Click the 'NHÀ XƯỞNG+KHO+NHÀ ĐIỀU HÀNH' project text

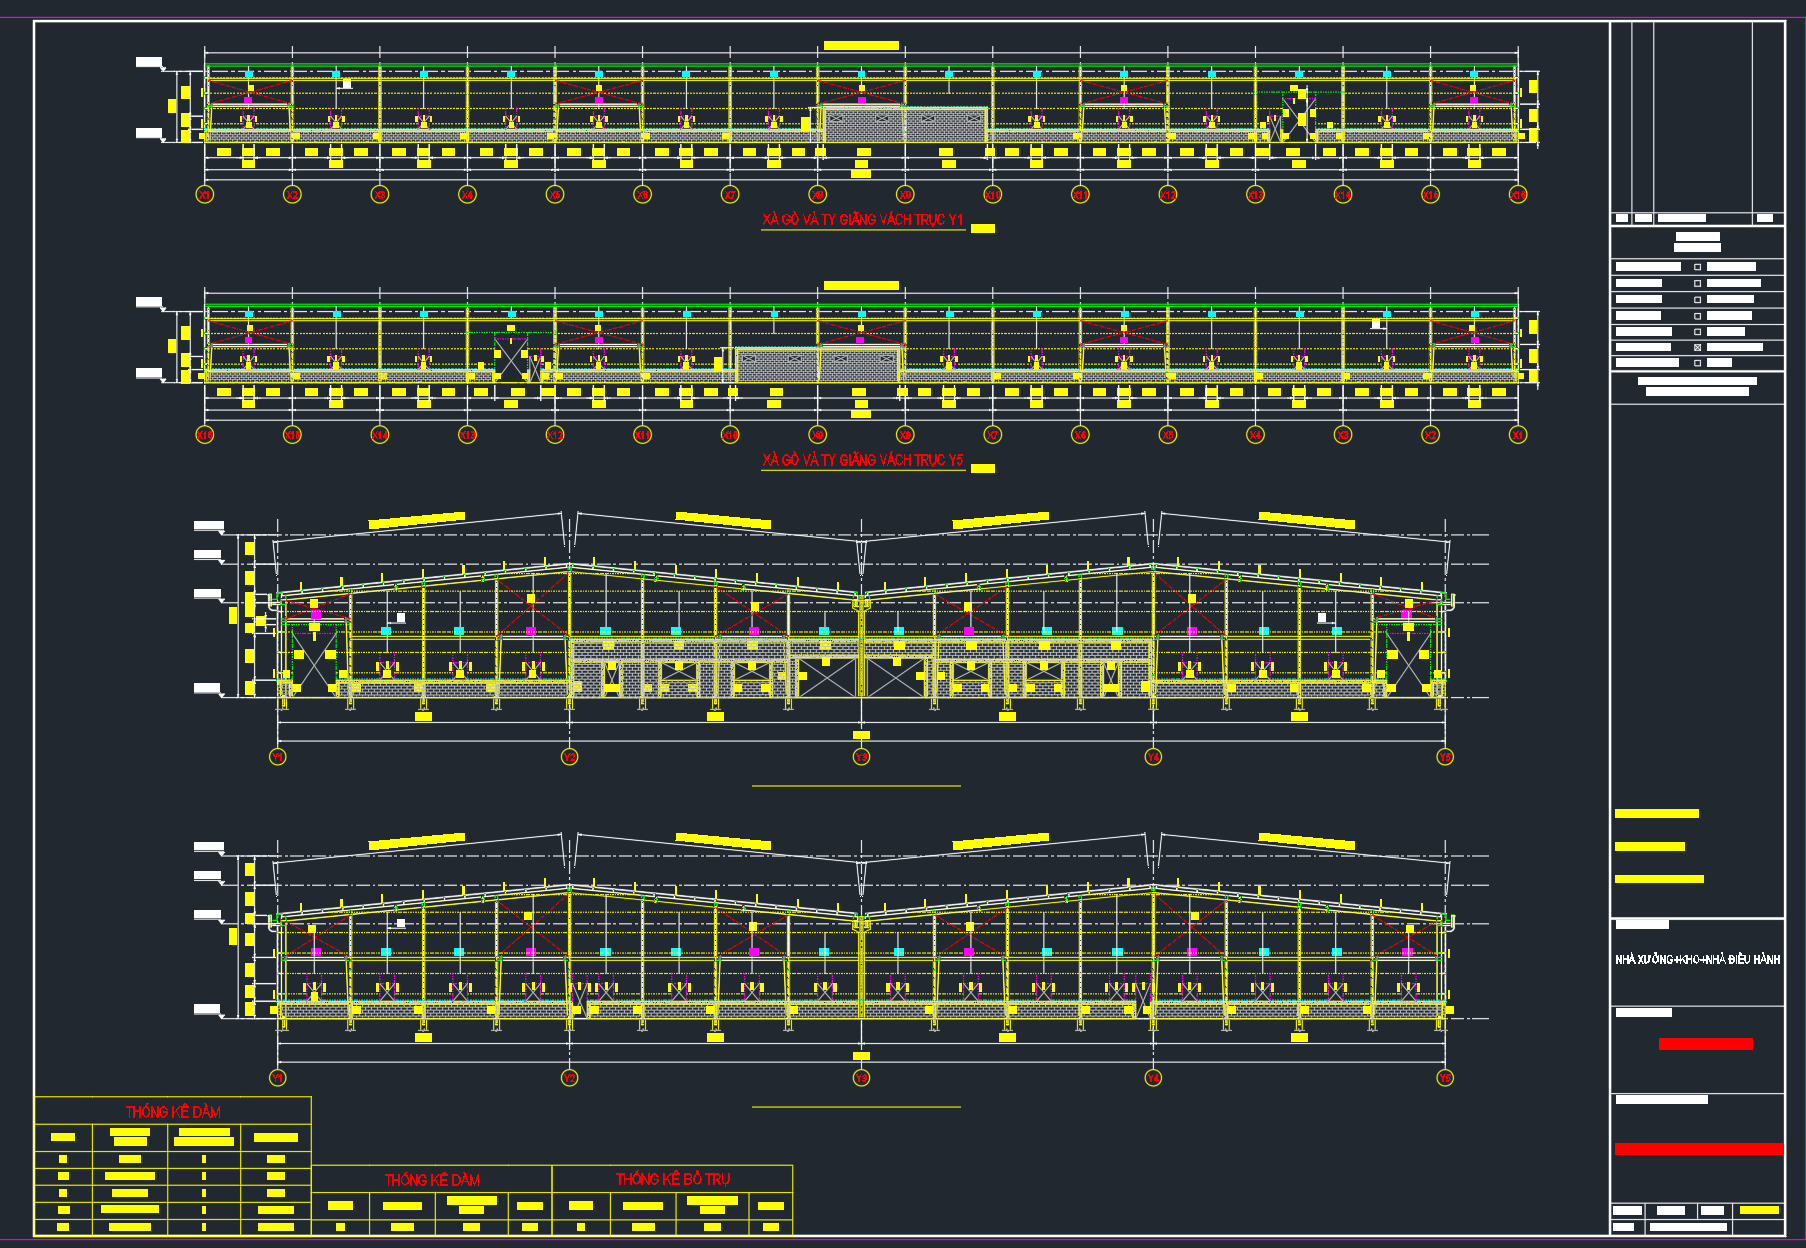(1697, 960)
